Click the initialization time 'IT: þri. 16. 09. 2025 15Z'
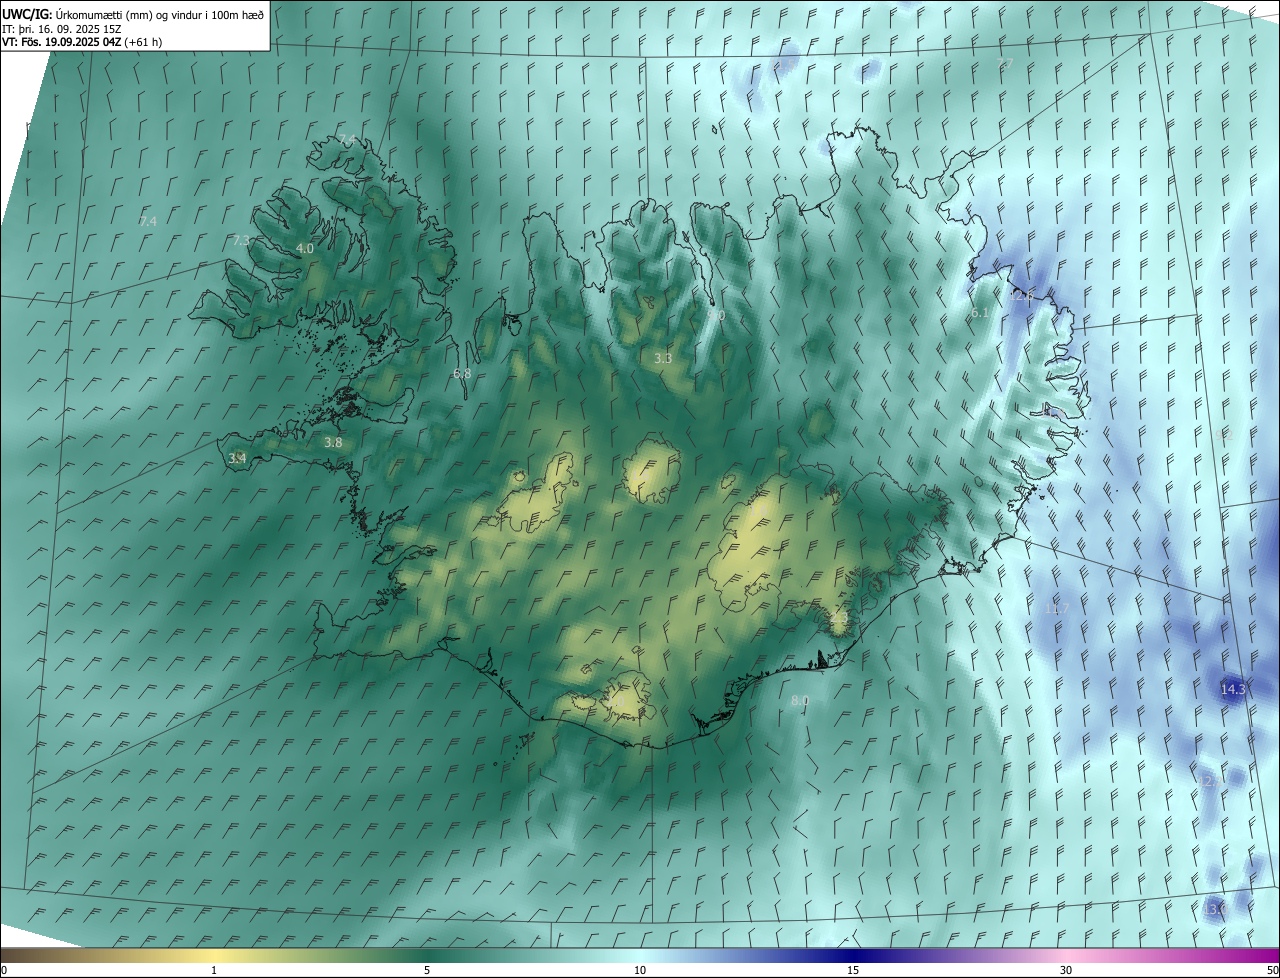 [61, 29]
